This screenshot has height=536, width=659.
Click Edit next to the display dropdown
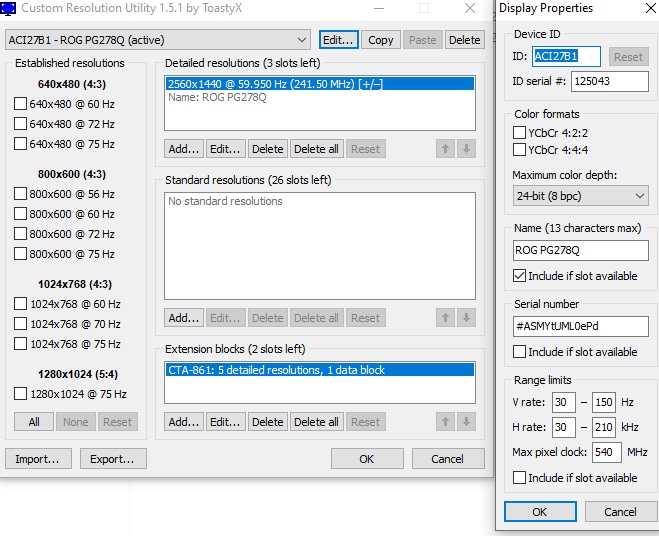338,40
